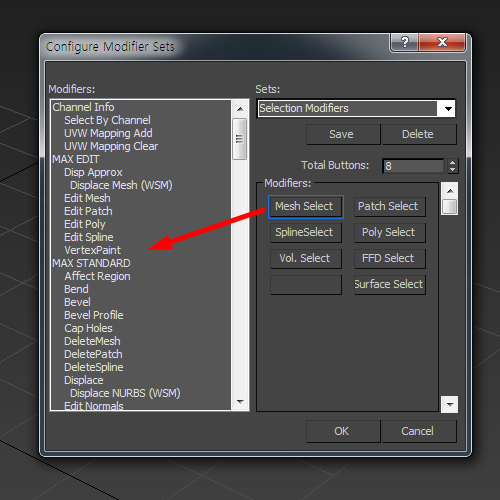Select UVW Mapping Add modifier

click(108, 133)
